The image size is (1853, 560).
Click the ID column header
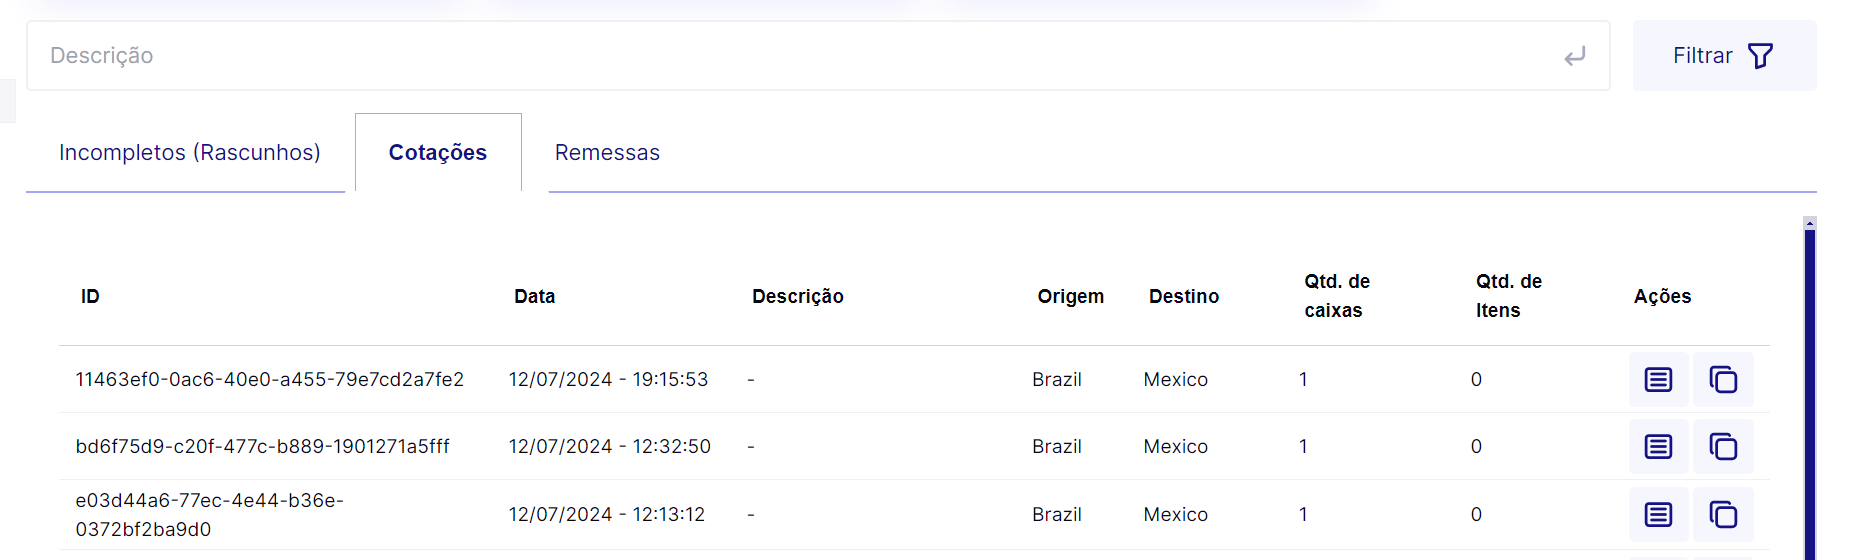coord(90,297)
